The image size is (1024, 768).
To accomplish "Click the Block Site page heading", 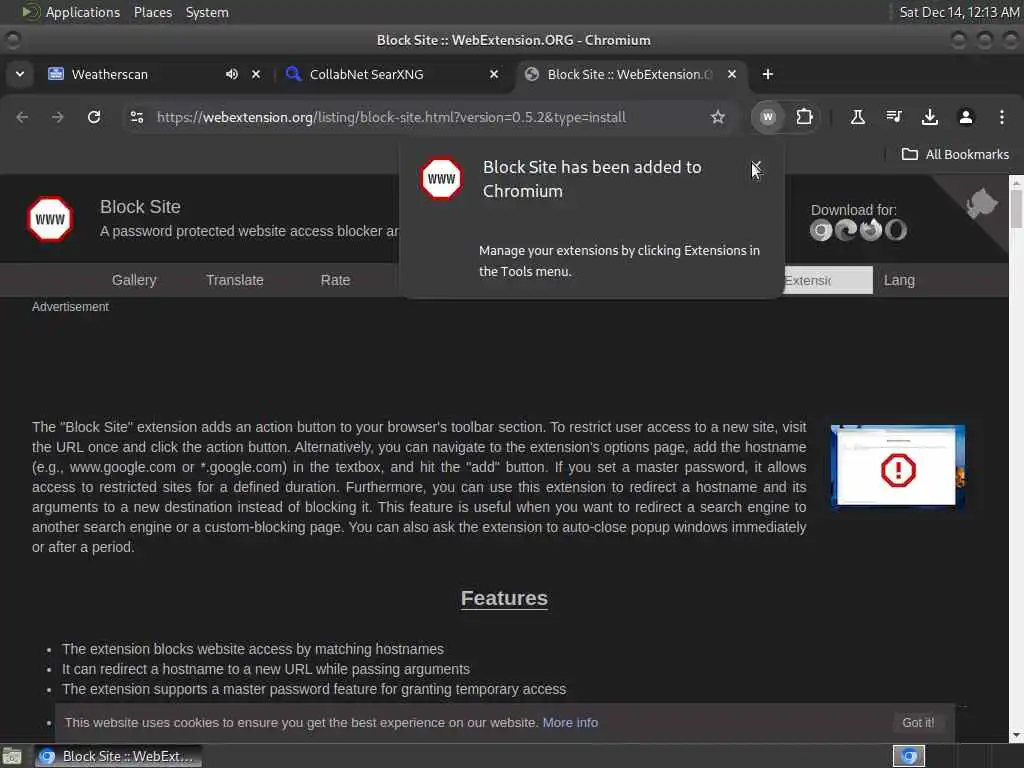I will 140,207.
